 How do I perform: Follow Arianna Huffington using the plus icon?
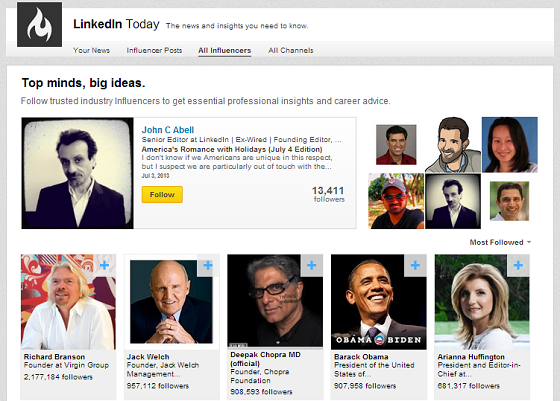point(519,265)
